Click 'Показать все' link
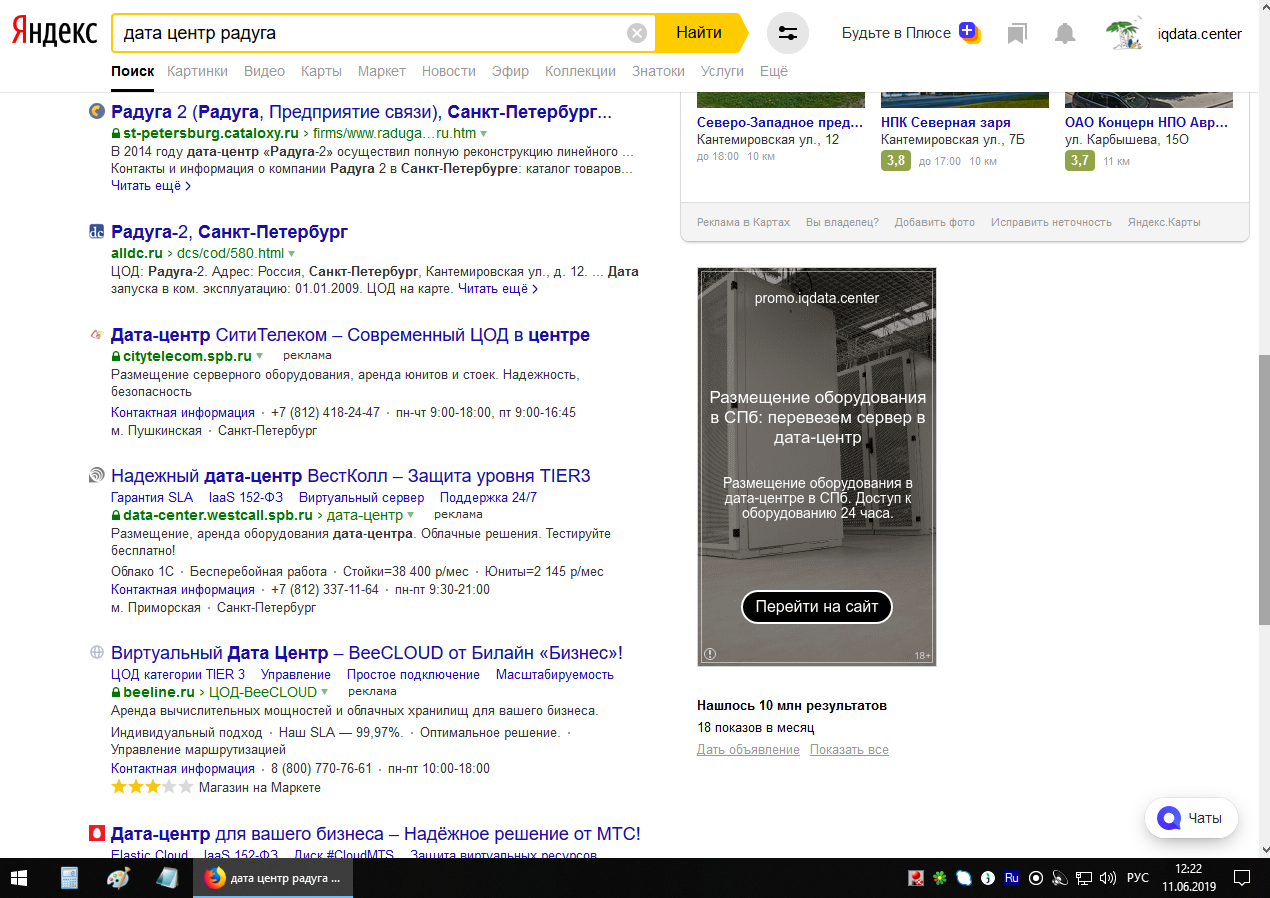1270x898 pixels. tap(849, 750)
